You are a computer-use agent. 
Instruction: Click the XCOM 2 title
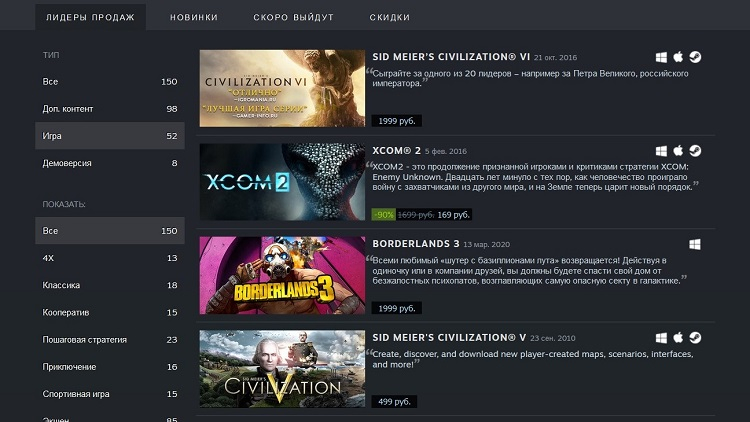coord(397,151)
